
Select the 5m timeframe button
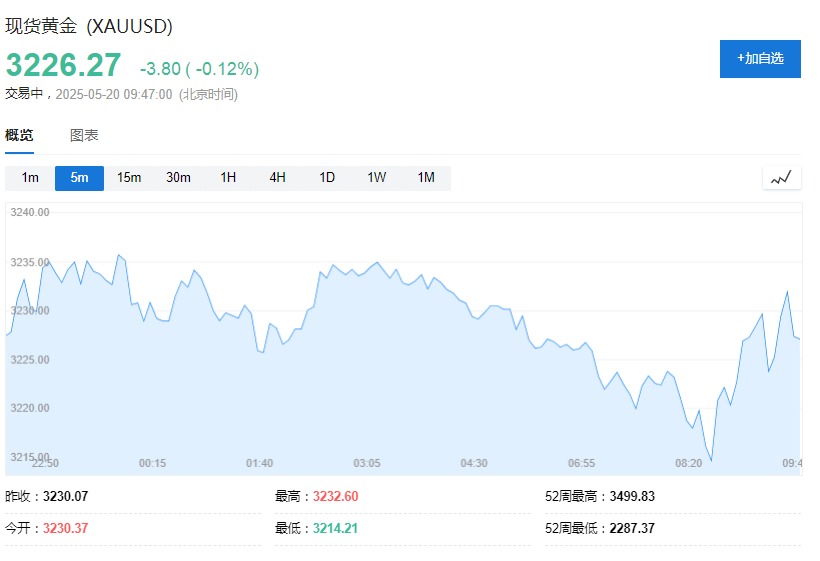coord(79,178)
